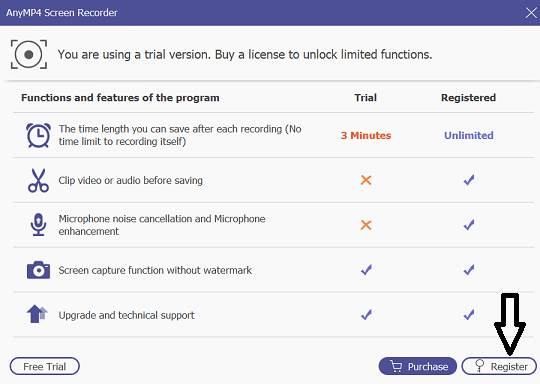Click Trial checkmark for upgrade support row
540x384 pixels.
pyautogui.click(x=366, y=314)
